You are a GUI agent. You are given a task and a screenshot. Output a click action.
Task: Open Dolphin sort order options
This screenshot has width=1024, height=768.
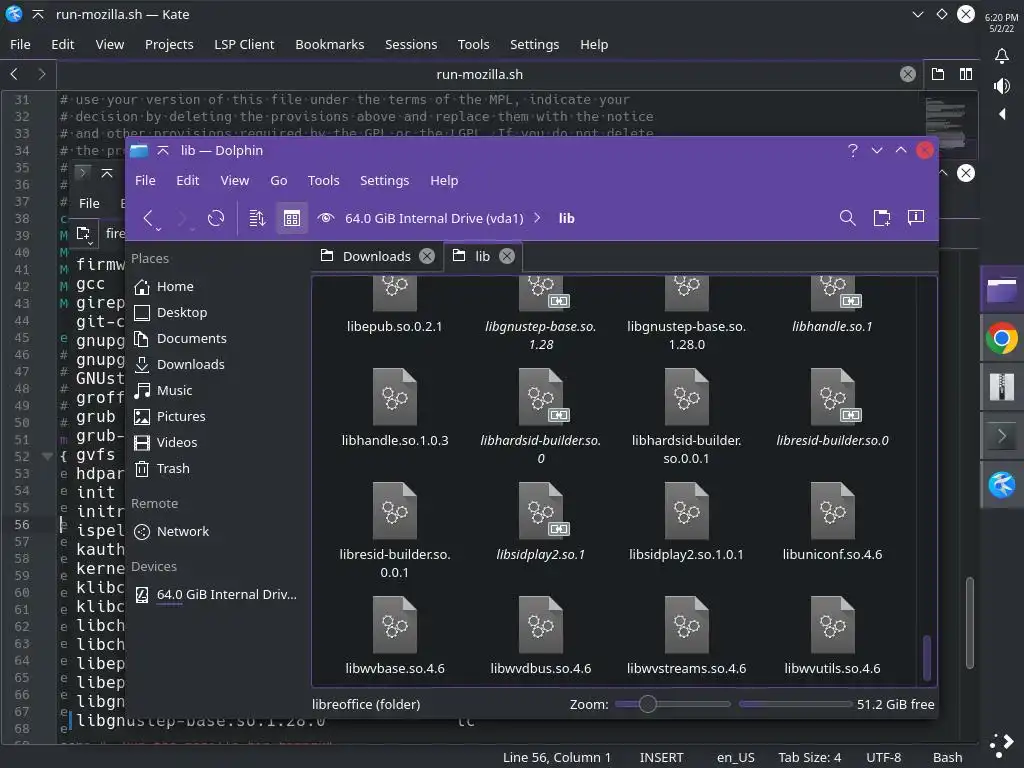[257, 218]
